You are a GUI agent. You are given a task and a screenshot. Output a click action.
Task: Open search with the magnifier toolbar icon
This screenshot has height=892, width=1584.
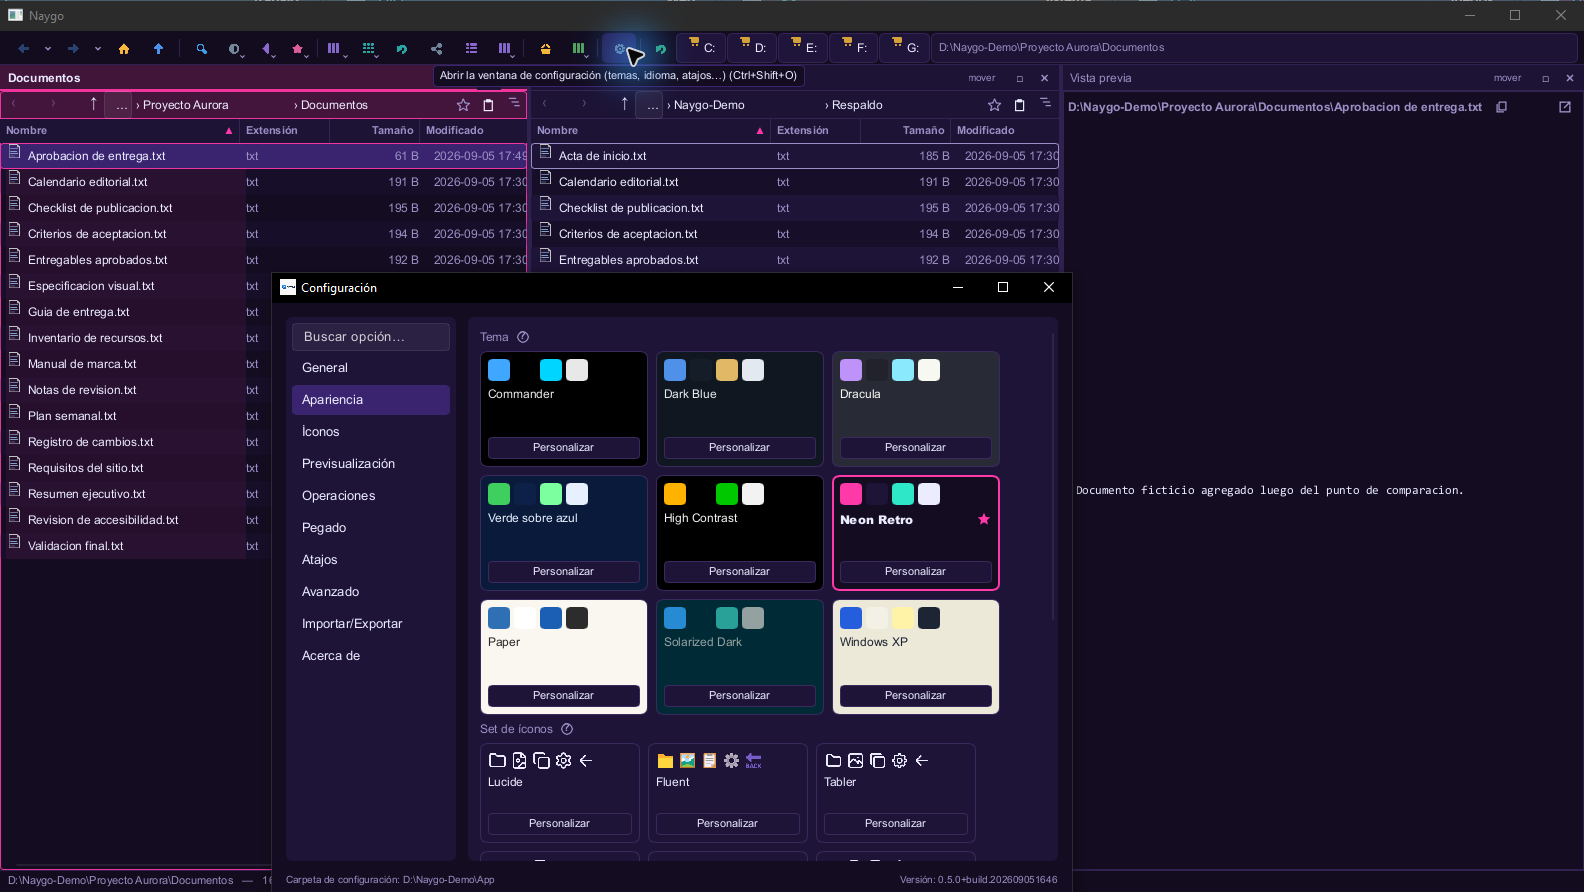coord(202,48)
